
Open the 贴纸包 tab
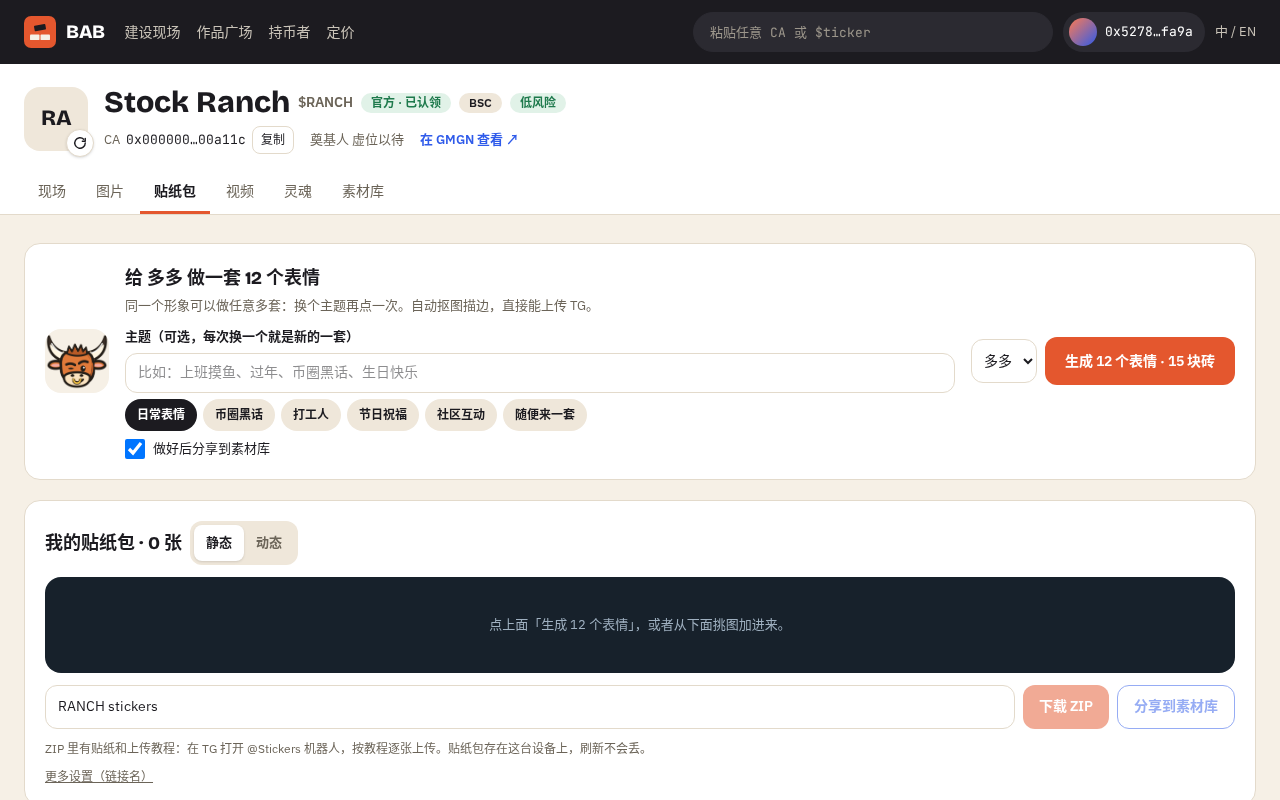[175, 192]
